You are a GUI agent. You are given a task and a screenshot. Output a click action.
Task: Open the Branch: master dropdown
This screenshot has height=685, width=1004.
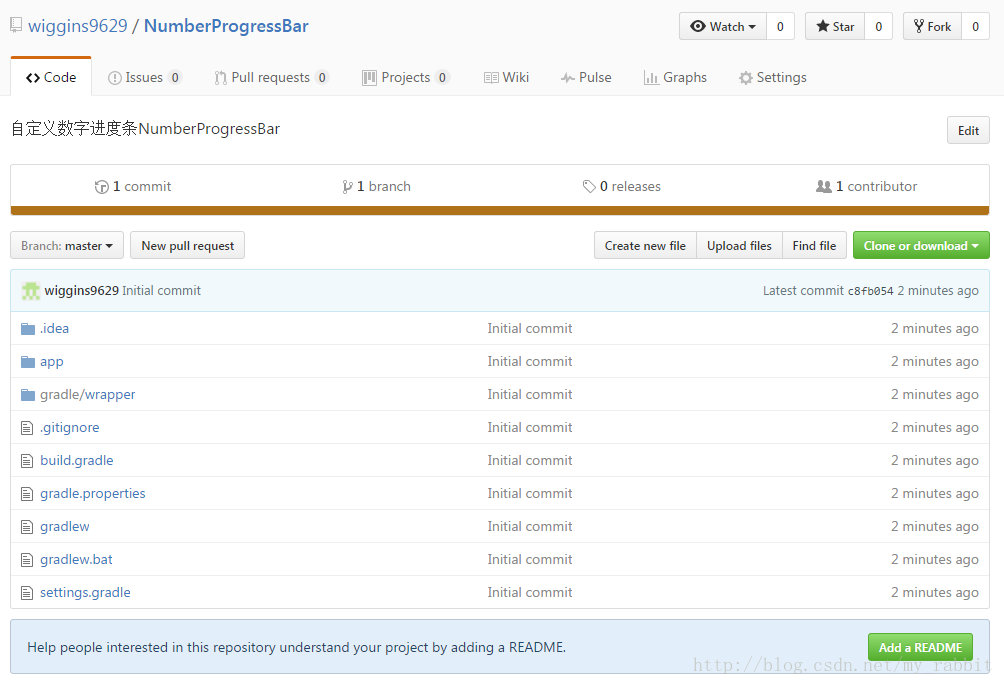[x=67, y=246]
